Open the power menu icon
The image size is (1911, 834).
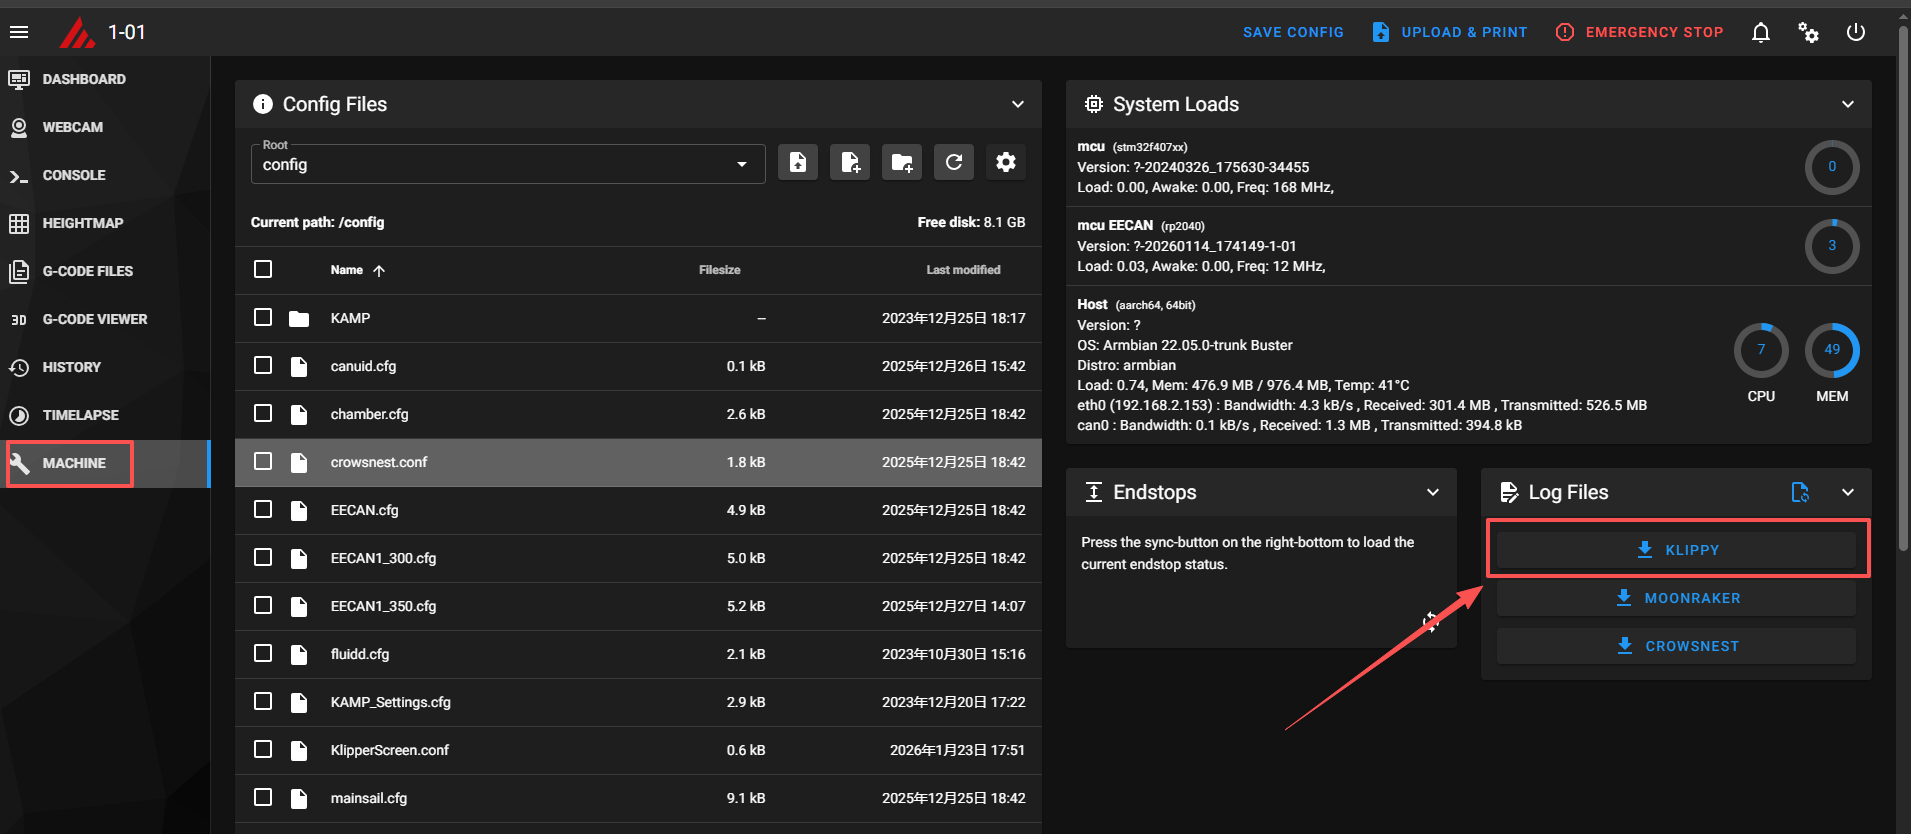[1856, 32]
